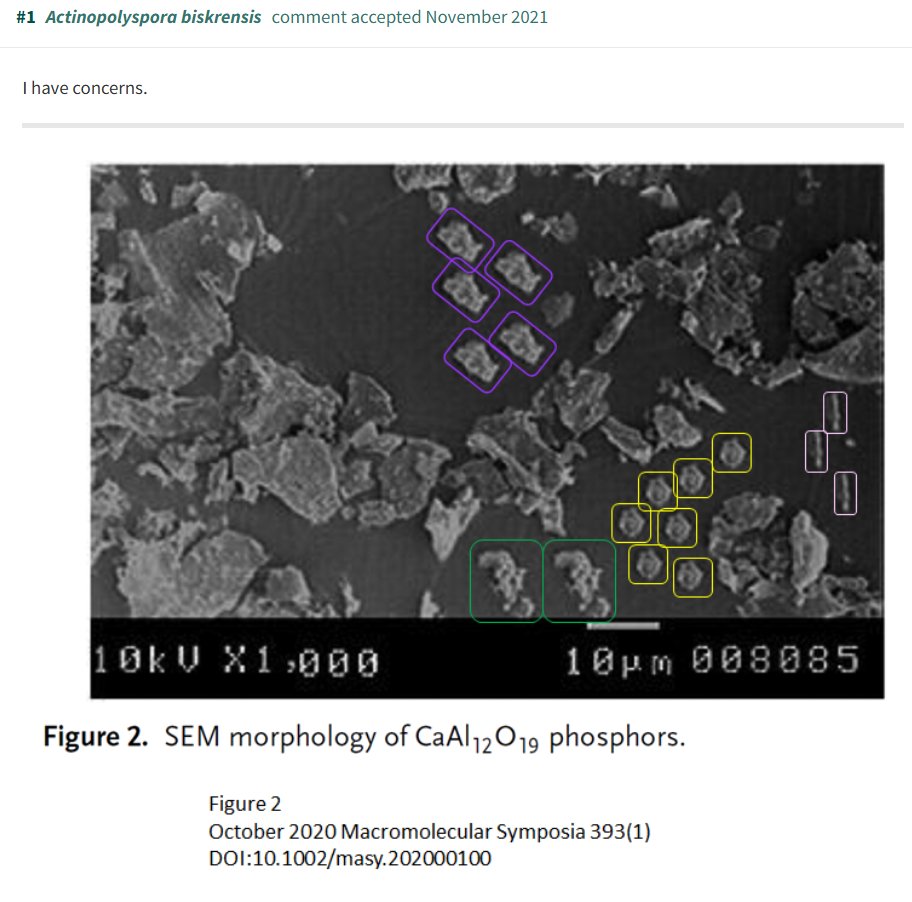Select the lowest pink-boxed elongated particle
The image size is (912, 902).
(846, 494)
